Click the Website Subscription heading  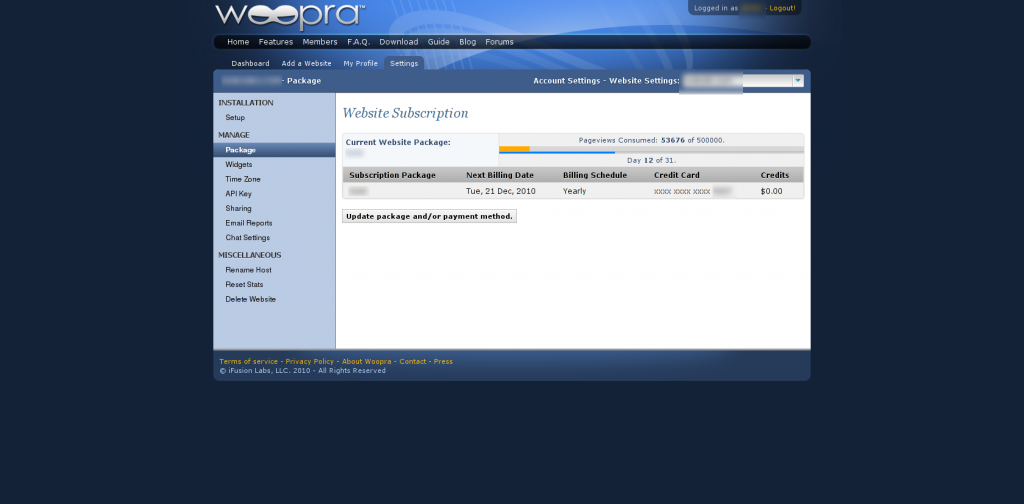pyautogui.click(x=405, y=114)
